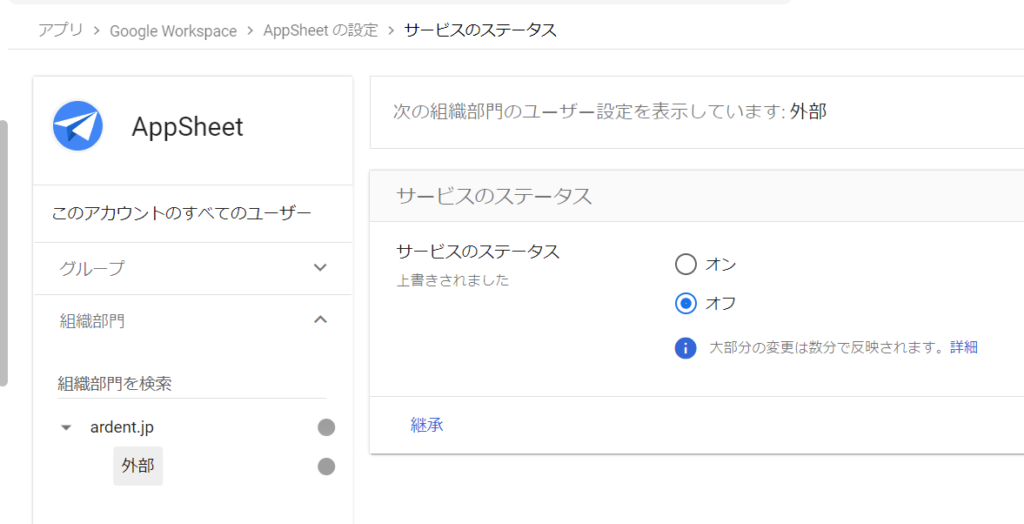
Task: Click the gray status dot beside 外部
Action: (326, 467)
